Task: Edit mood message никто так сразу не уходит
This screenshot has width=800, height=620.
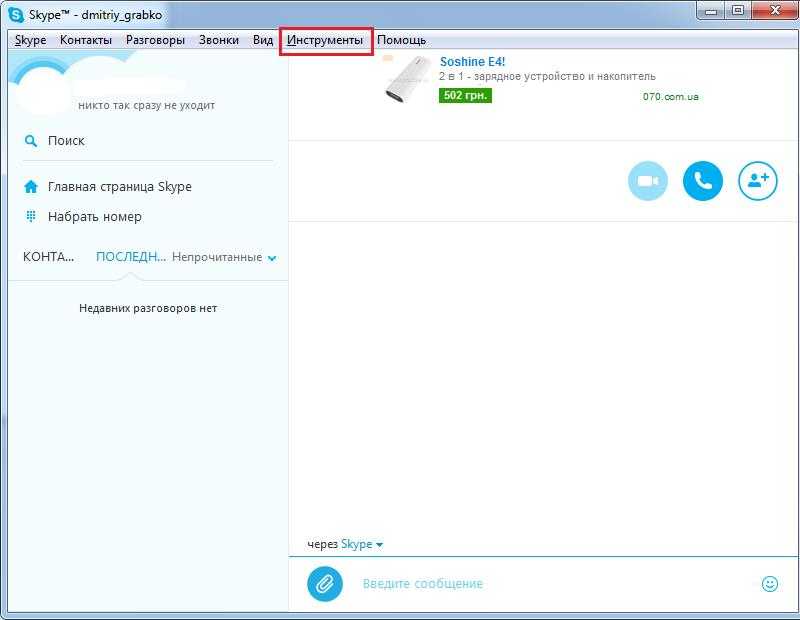Action: click(146, 105)
